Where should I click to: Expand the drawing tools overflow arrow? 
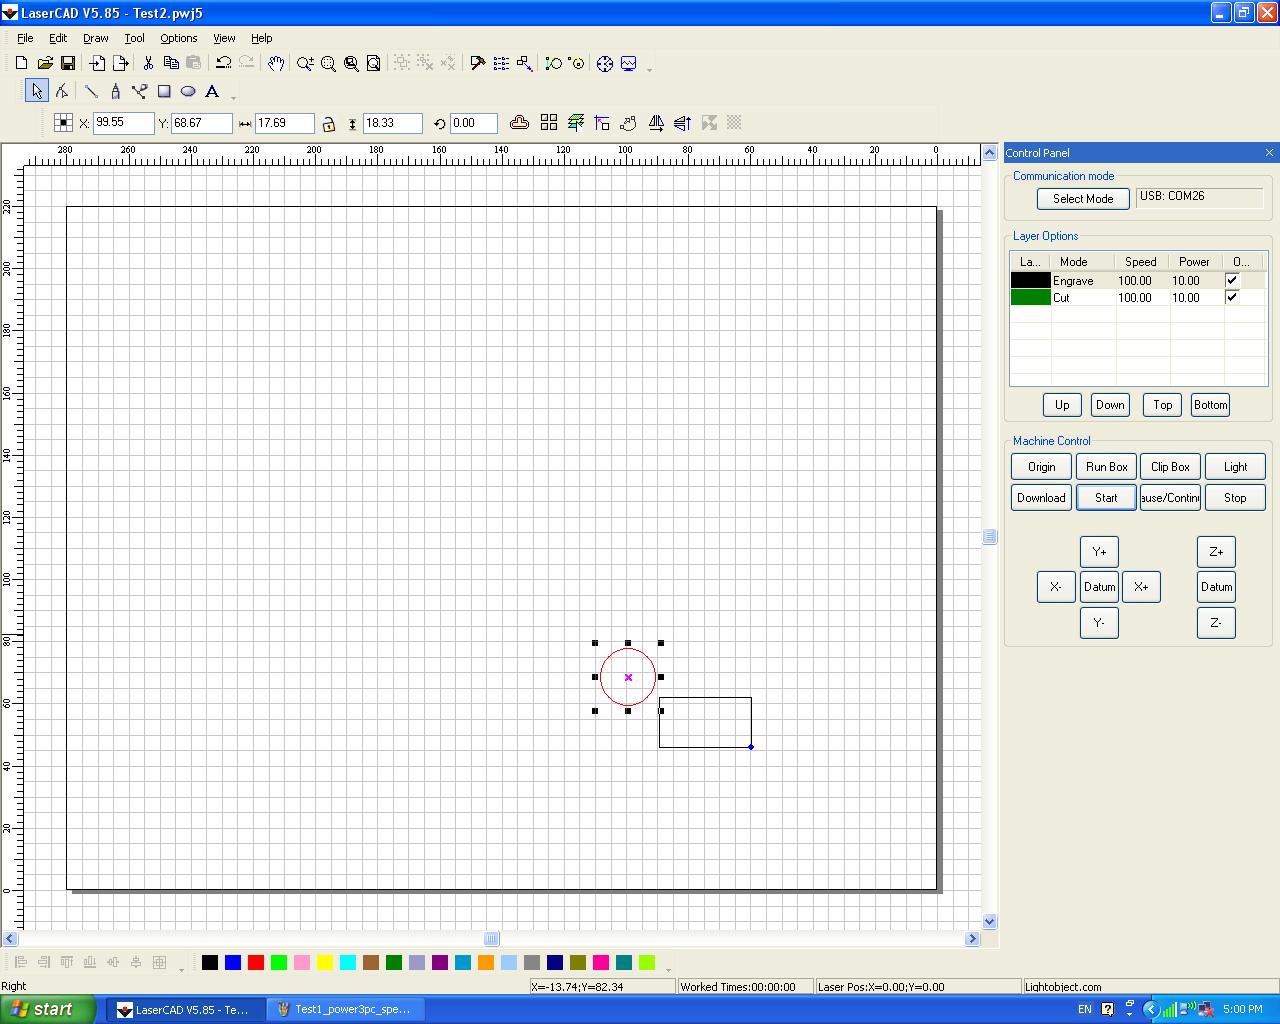point(234,97)
